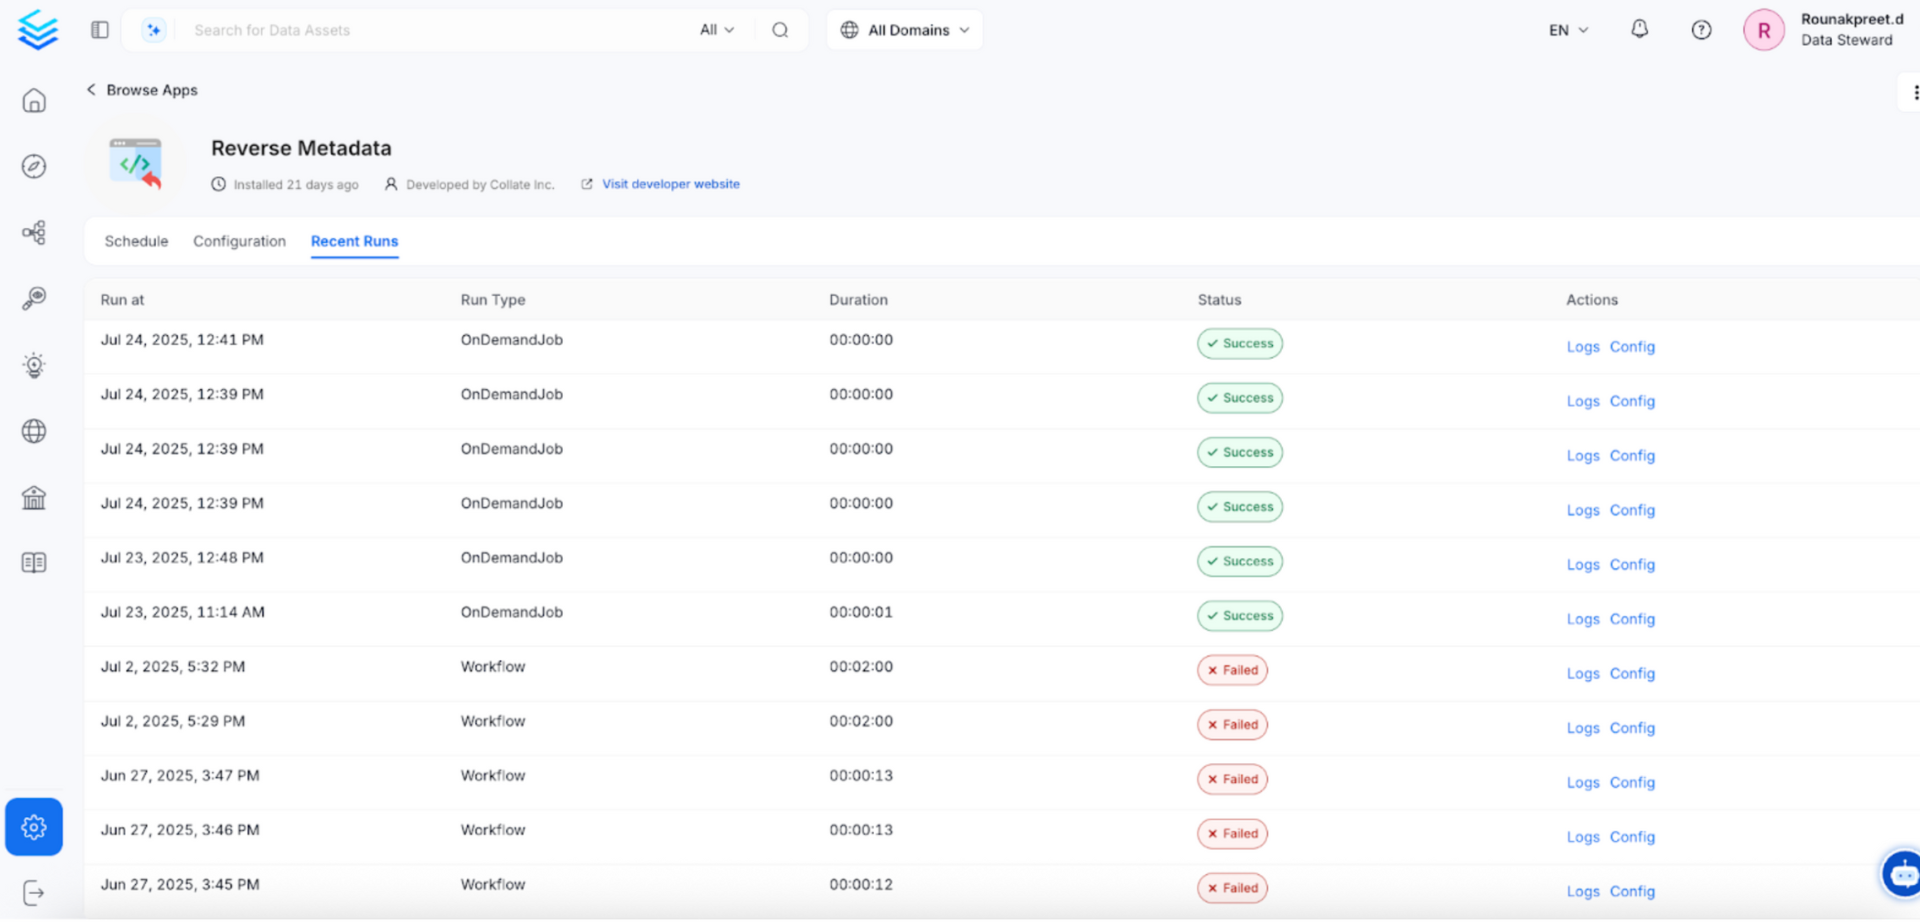This screenshot has width=1920, height=923.
Task: Open the Domains globe sidebar icon
Action: [x=34, y=431]
